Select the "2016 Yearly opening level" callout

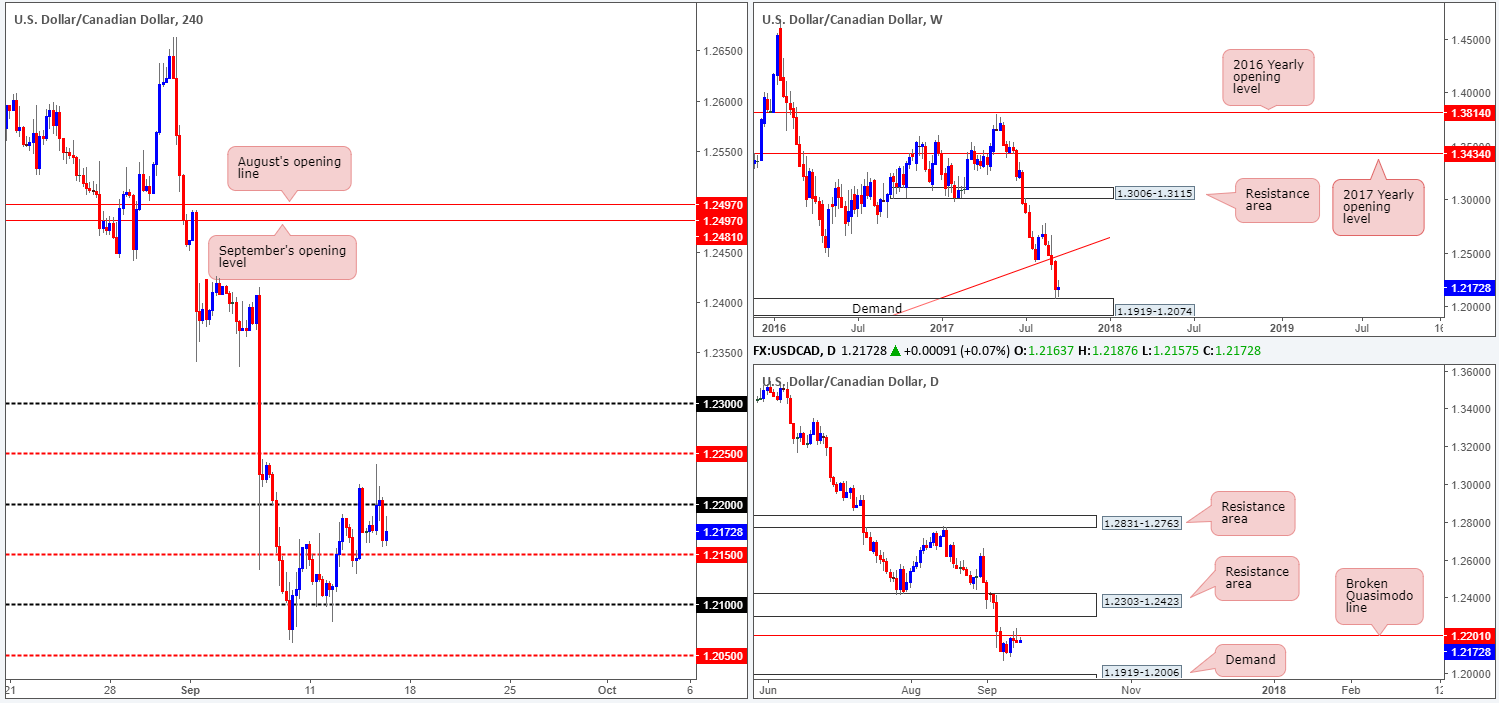click(x=1267, y=78)
